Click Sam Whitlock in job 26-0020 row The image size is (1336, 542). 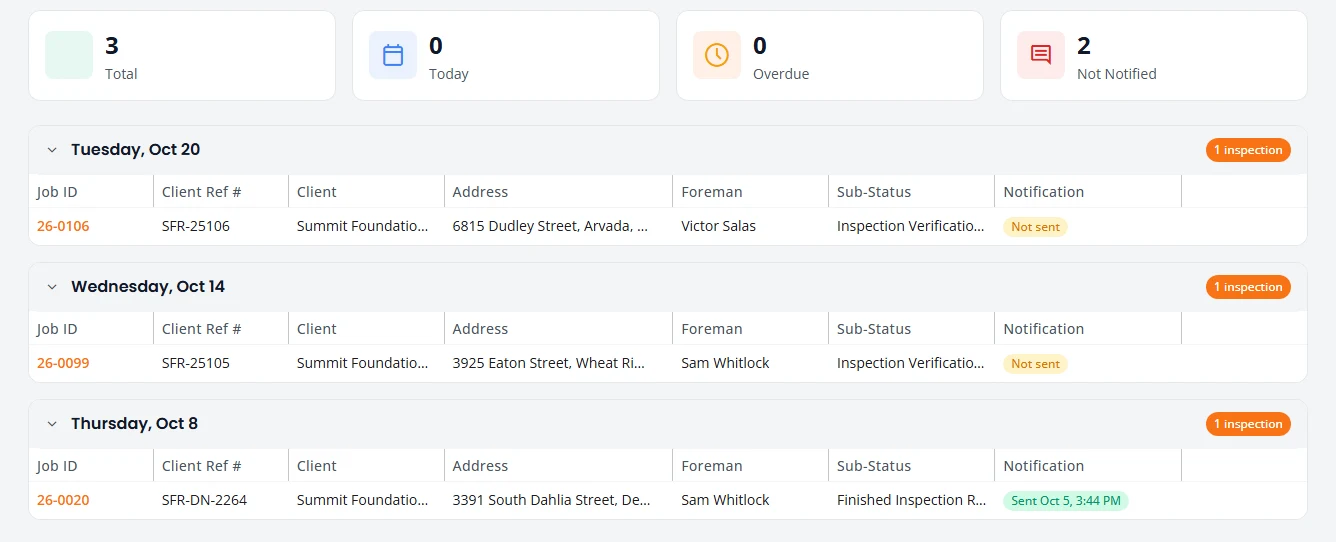(725, 500)
